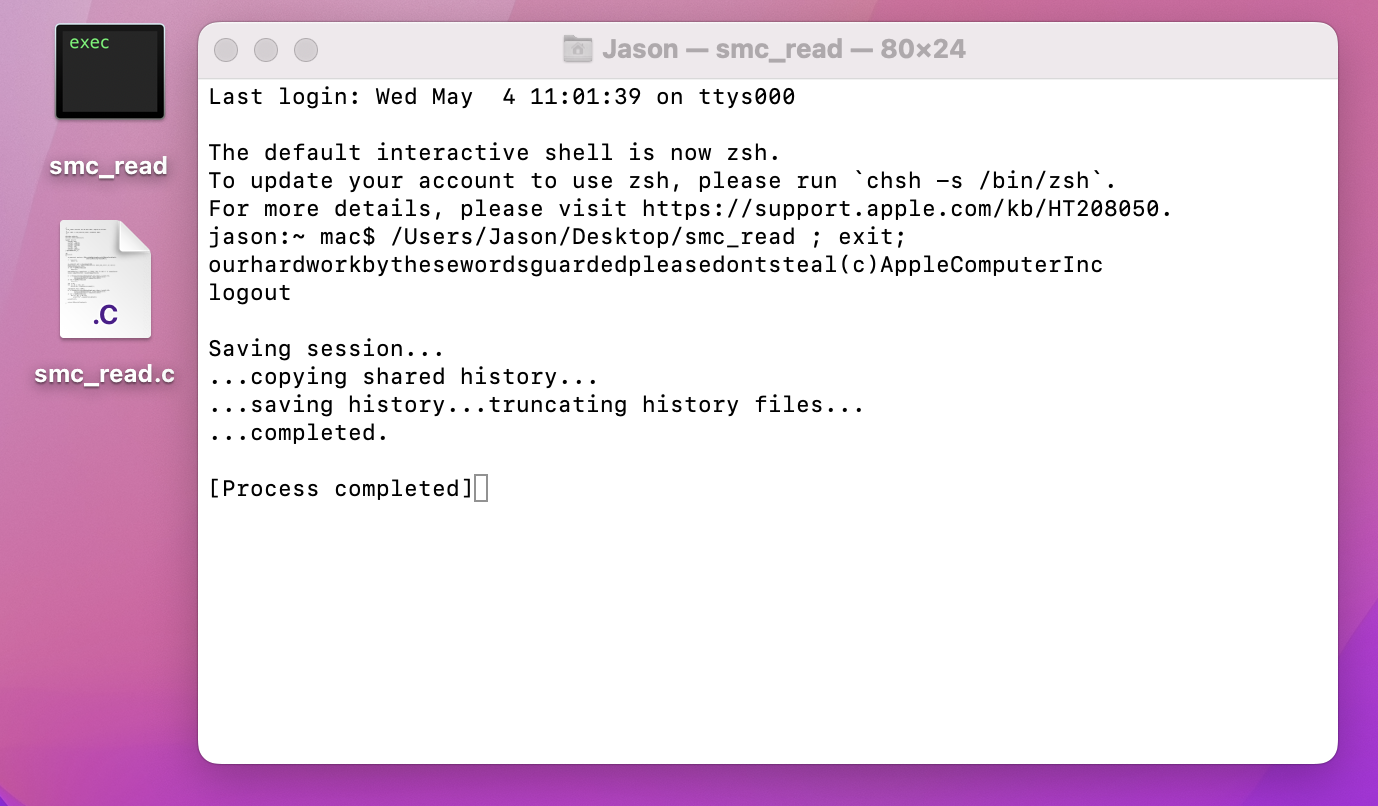Click the home folder icon in title bar
This screenshot has height=806, width=1378.
[x=577, y=49]
